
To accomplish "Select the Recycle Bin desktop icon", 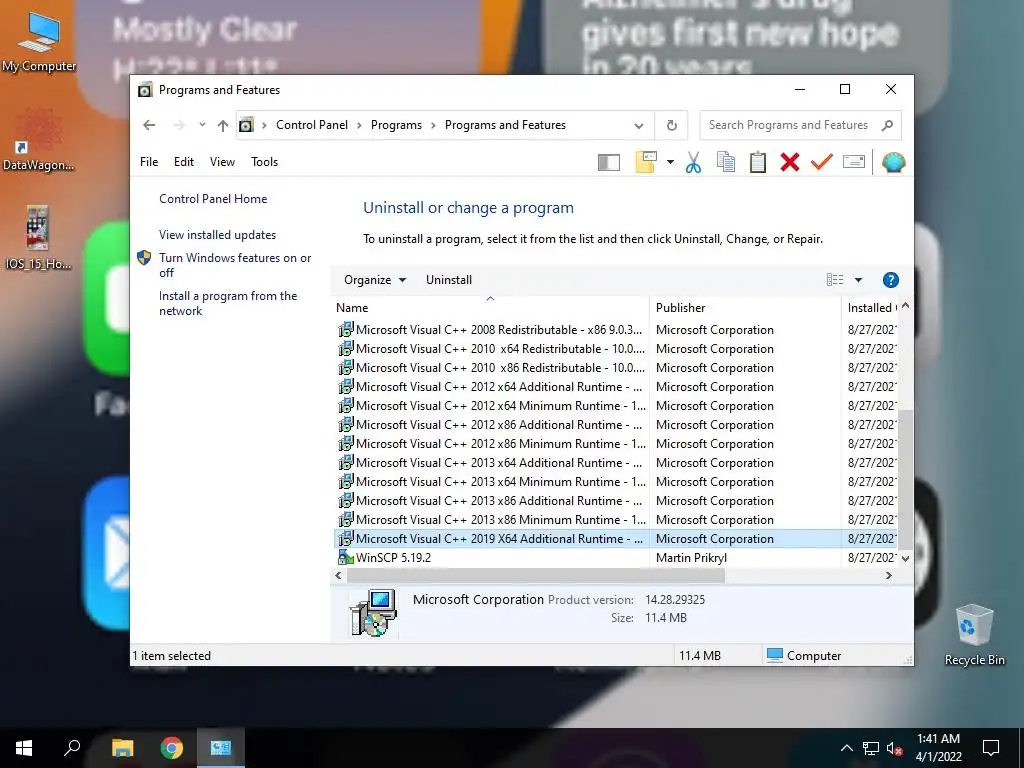I will pyautogui.click(x=974, y=635).
